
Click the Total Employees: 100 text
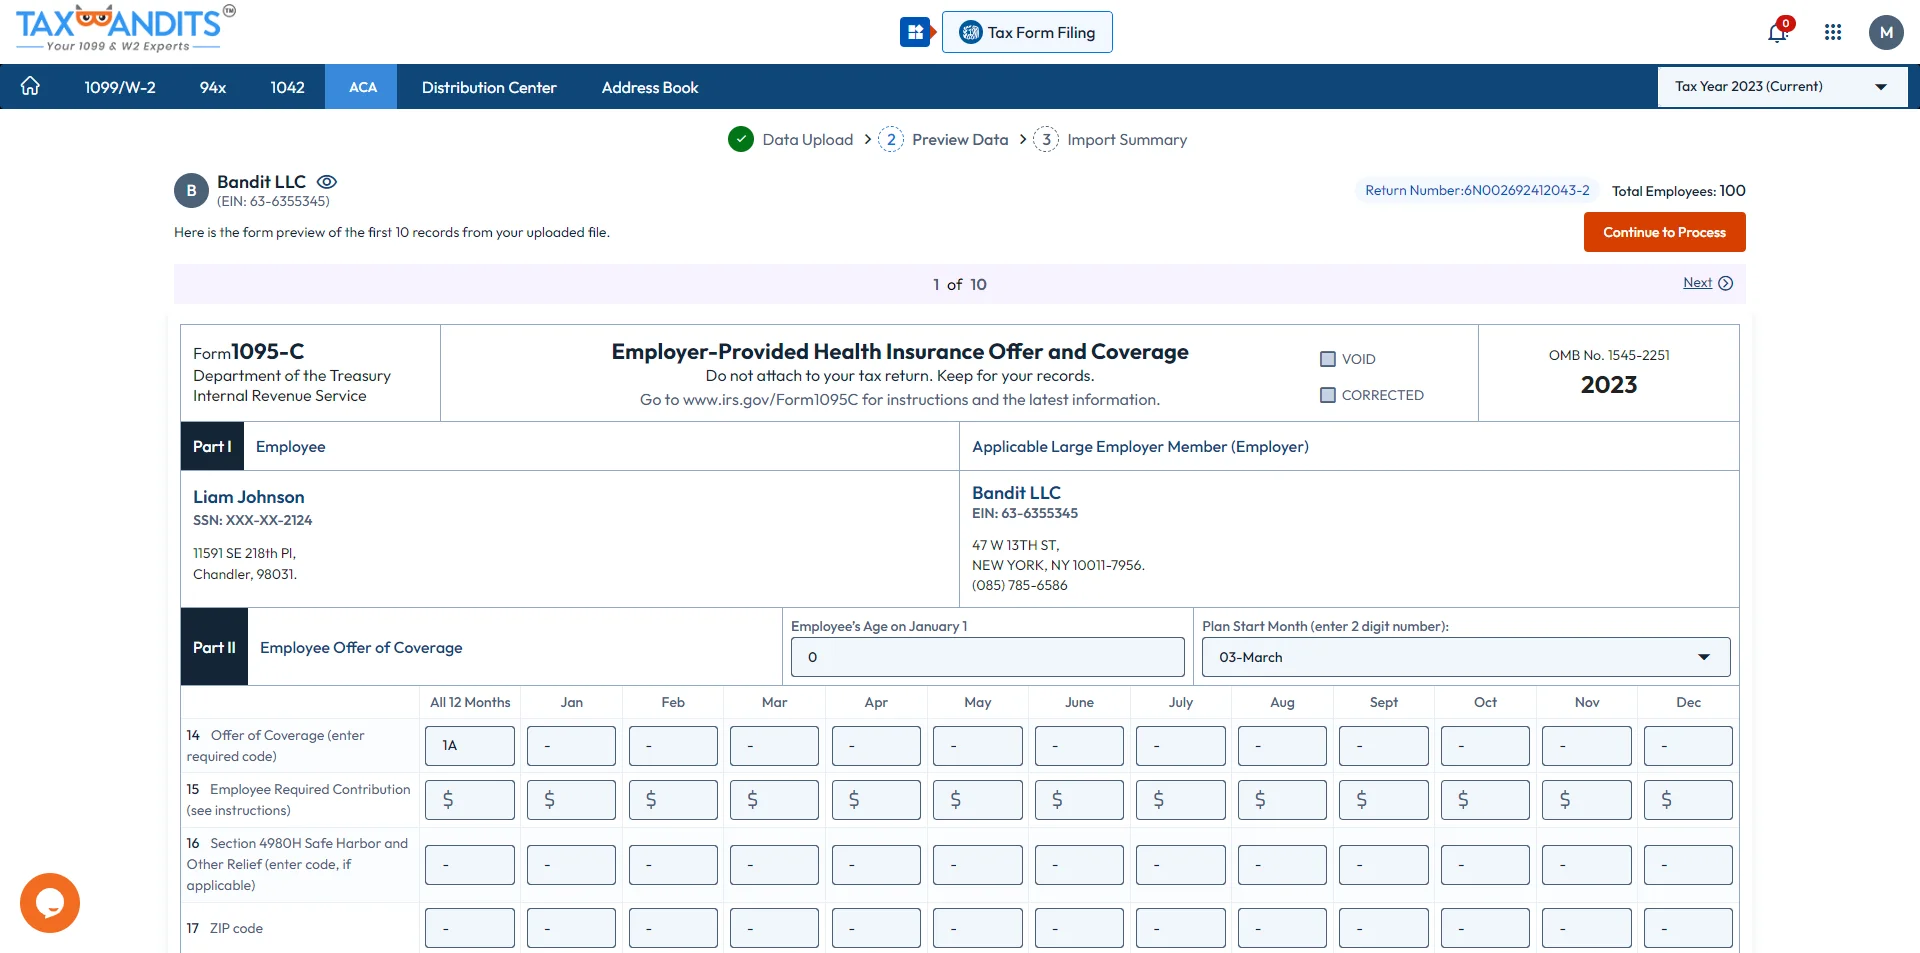point(1679,191)
